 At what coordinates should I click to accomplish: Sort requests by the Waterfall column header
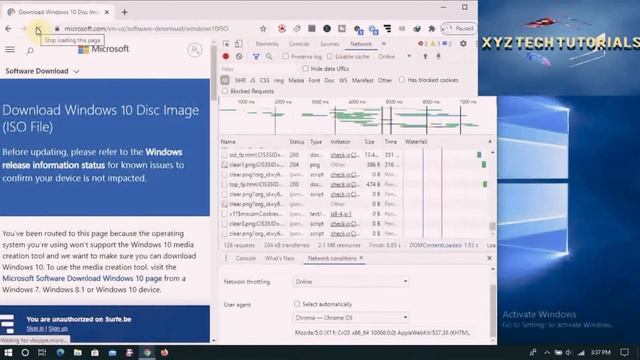[416, 142]
